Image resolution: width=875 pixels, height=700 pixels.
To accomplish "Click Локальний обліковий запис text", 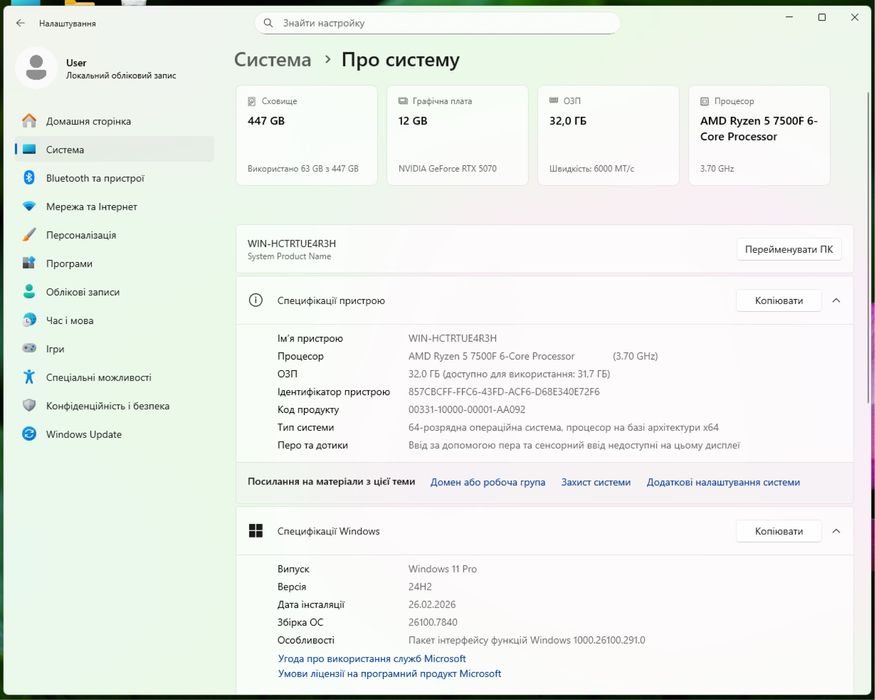I will pos(121,75).
